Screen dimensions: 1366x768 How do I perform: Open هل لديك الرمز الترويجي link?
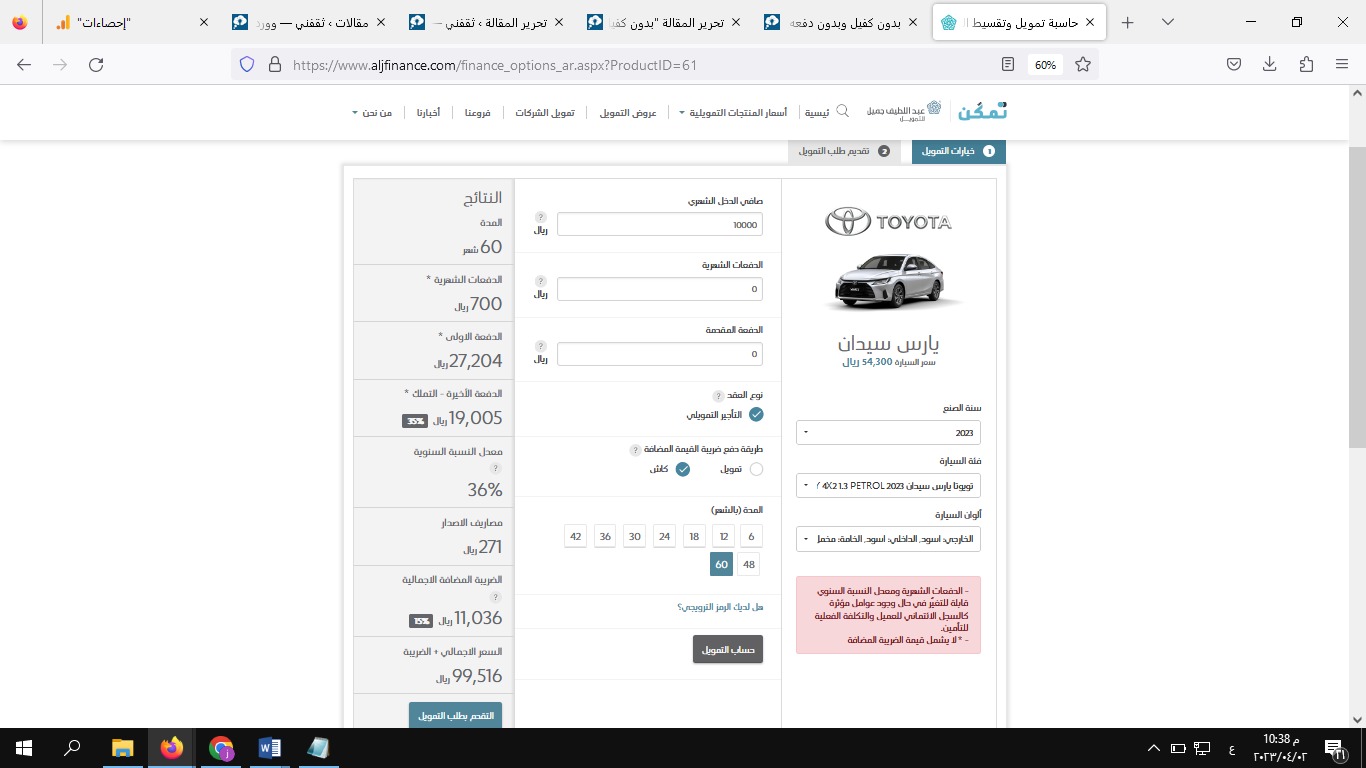coord(720,607)
